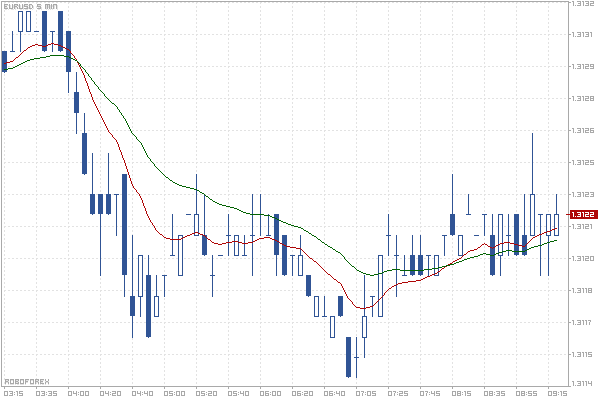Screen dimensions: 600x400
Task: Pick the 08:55 time axis label
Action: coord(526,393)
